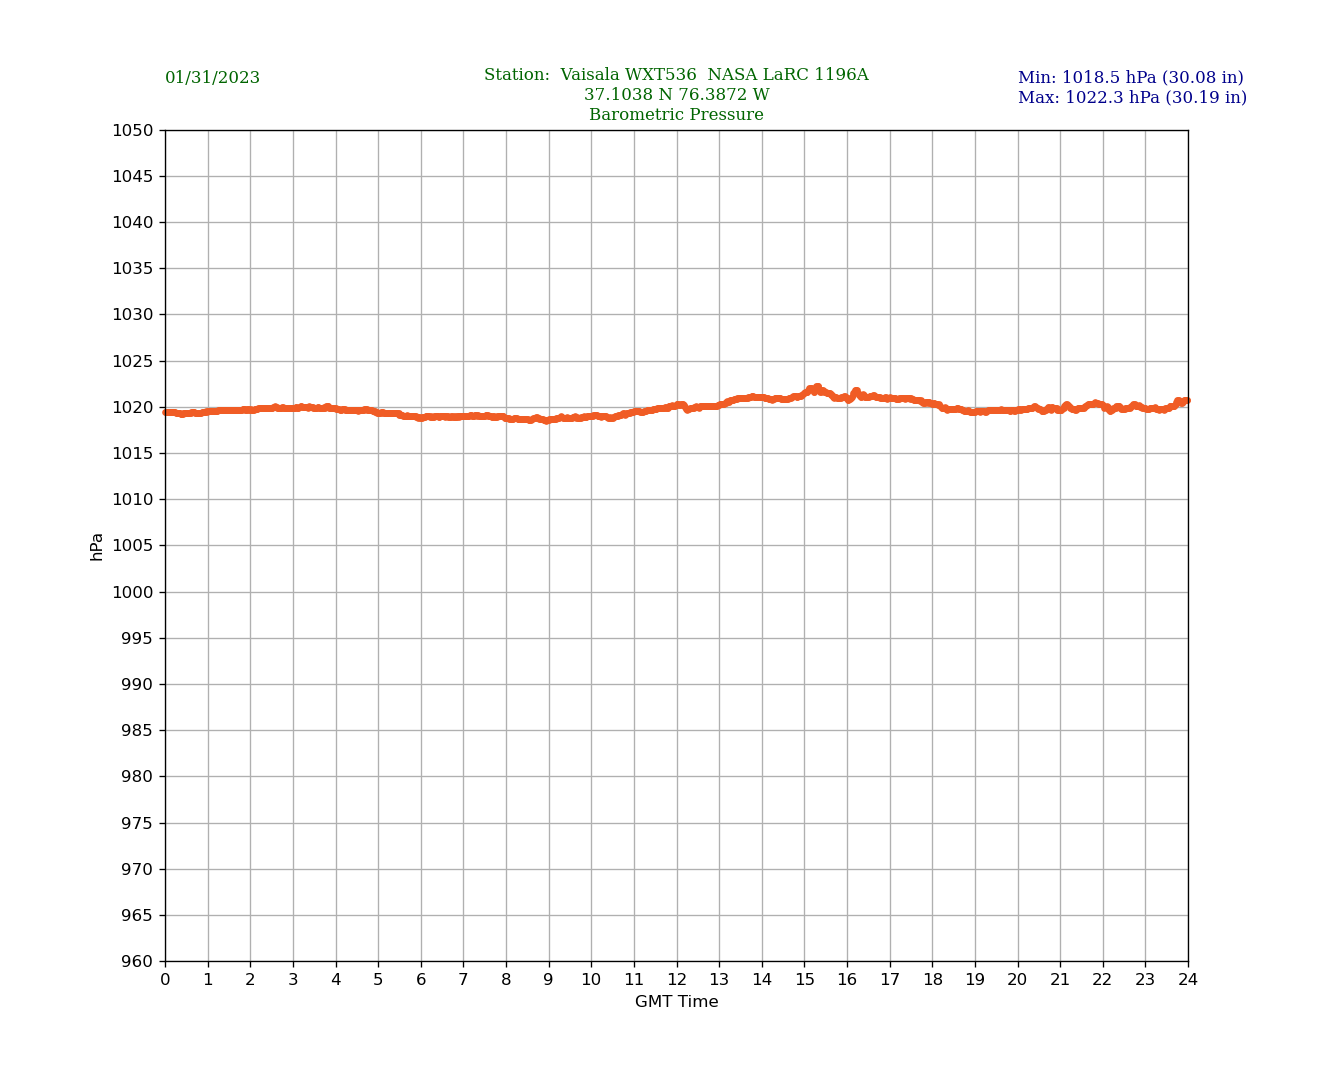1320x1080 pixels.
Task: Click the Min: 1018.5 hPa reading
Action: pyautogui.click(x=1130, y=78)
